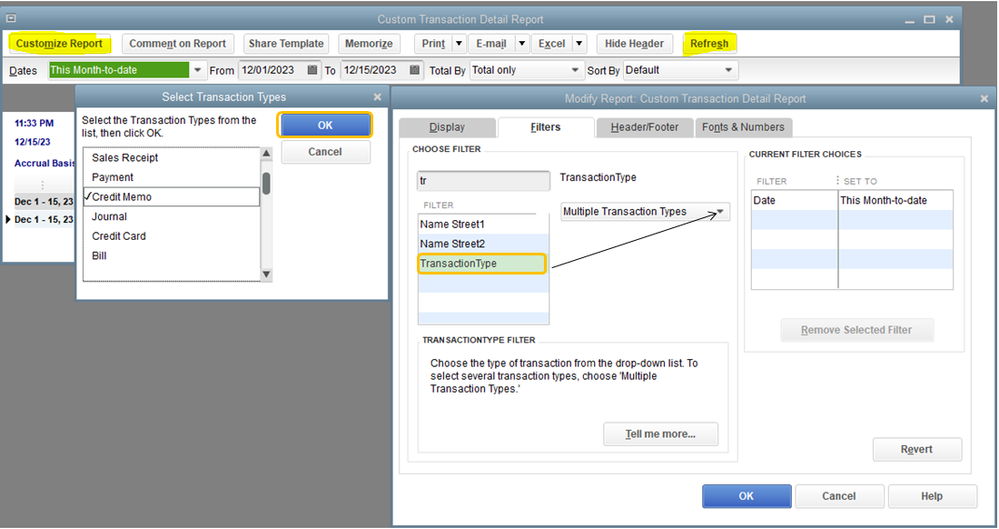This screenshot has height=529, width=999.
Task: Switch to the Display tab
Action: click(x=447, y=127)
